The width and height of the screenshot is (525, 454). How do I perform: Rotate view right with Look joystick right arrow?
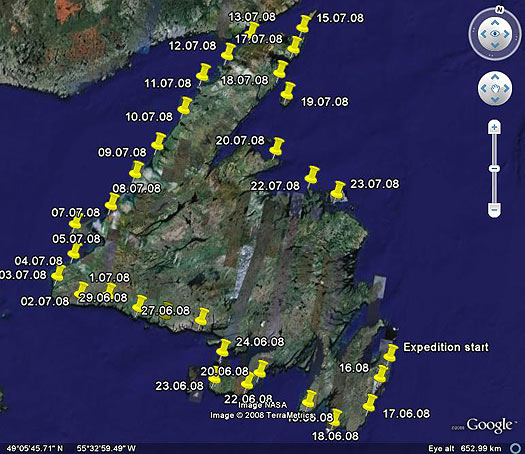pos(506,34)
